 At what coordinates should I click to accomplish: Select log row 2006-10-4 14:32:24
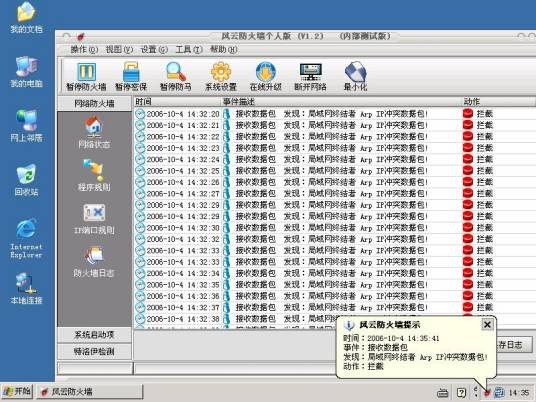tap(334, 159)
